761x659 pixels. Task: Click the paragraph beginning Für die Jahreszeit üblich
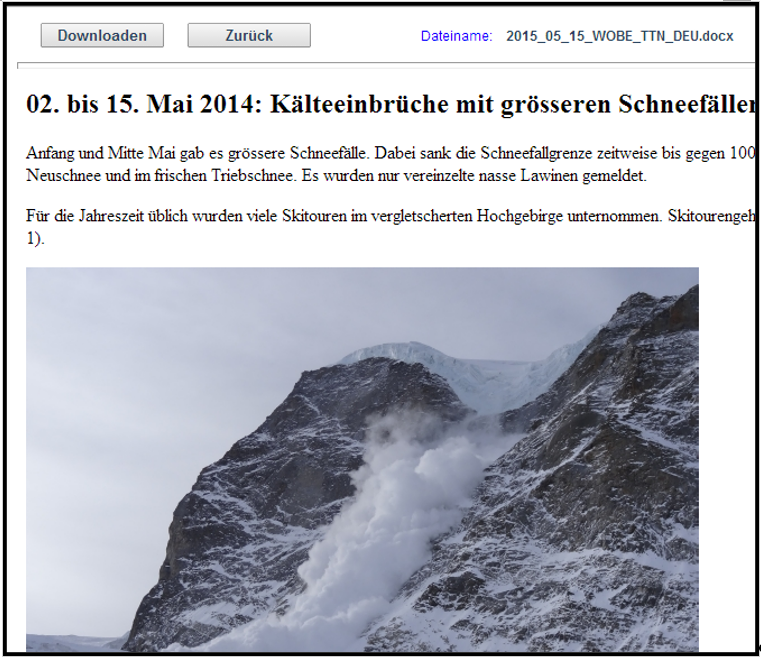(200, 217)
